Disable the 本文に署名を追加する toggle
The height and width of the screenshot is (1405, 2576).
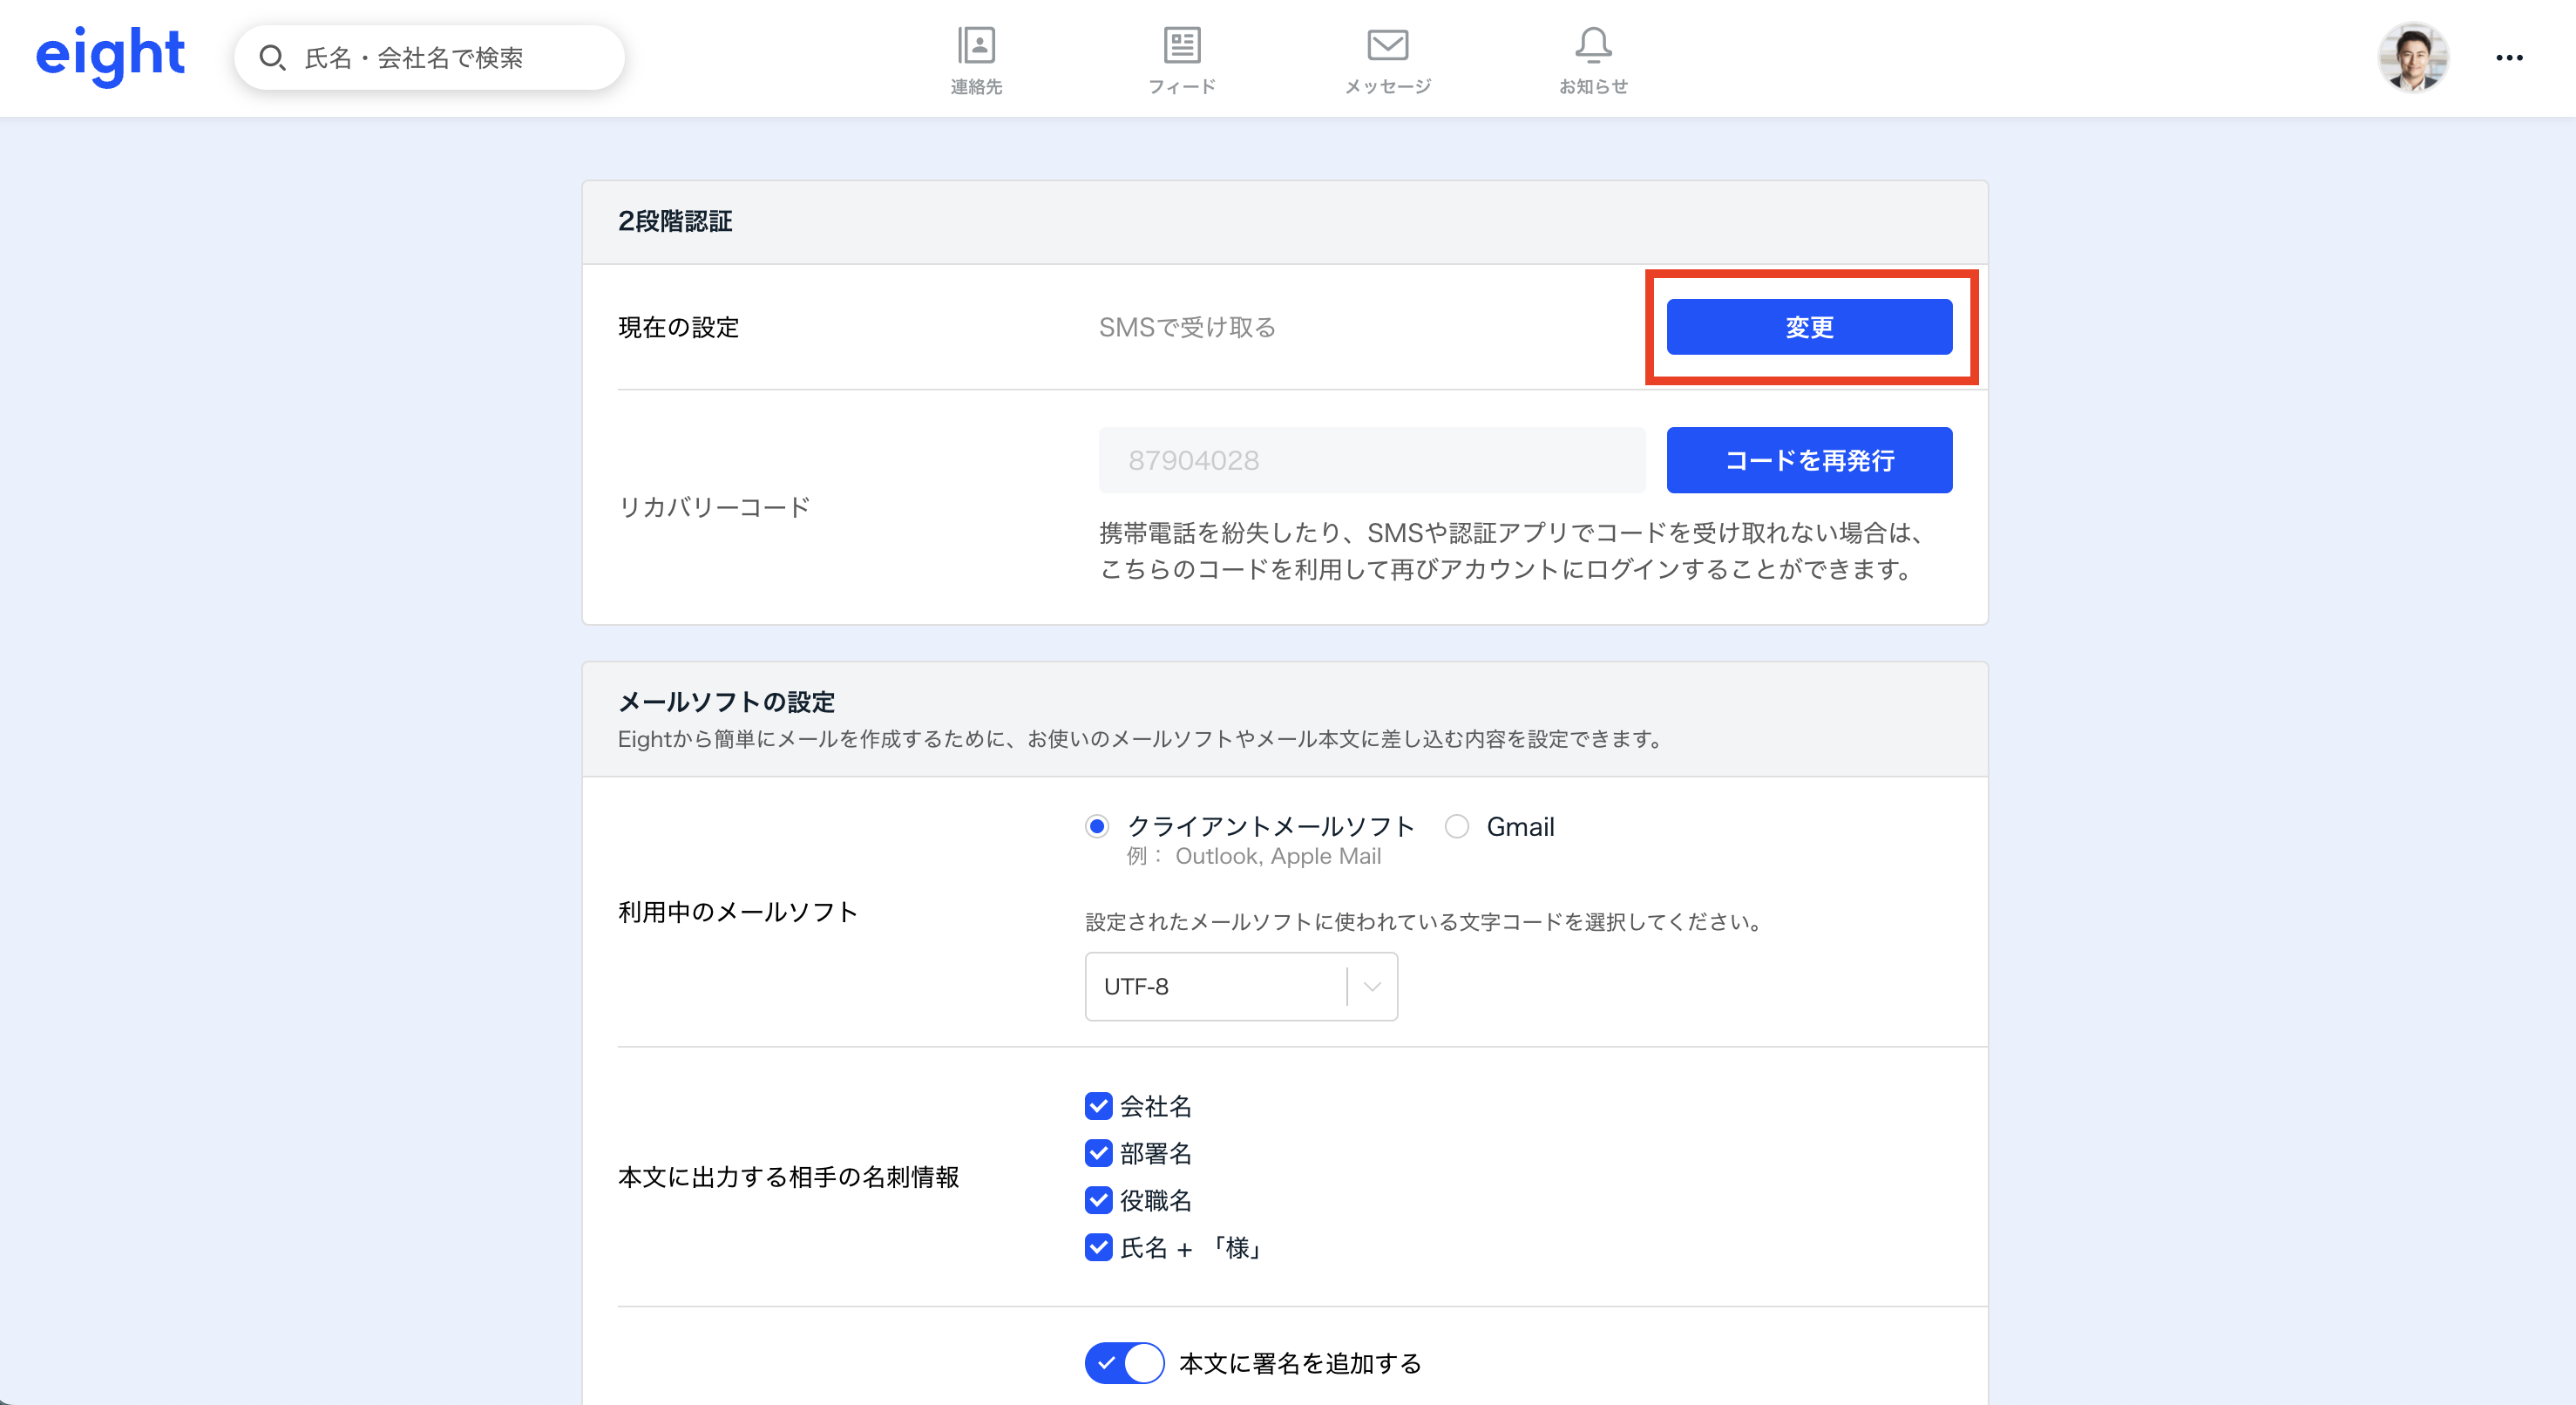1124,1363
